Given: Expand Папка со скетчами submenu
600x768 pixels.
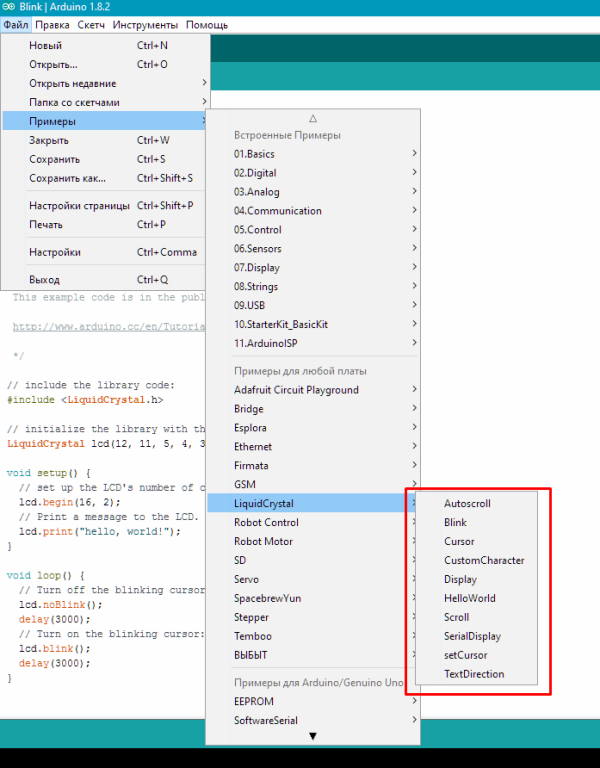Looking at the screenshot, I should [106, 102].
